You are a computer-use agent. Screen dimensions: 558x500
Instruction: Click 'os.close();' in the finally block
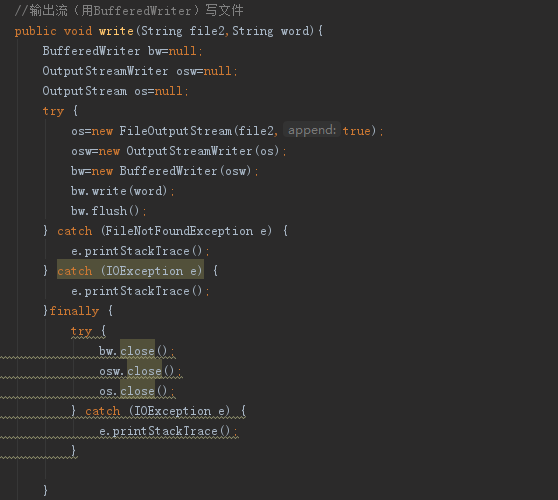(x=137, y=391)
